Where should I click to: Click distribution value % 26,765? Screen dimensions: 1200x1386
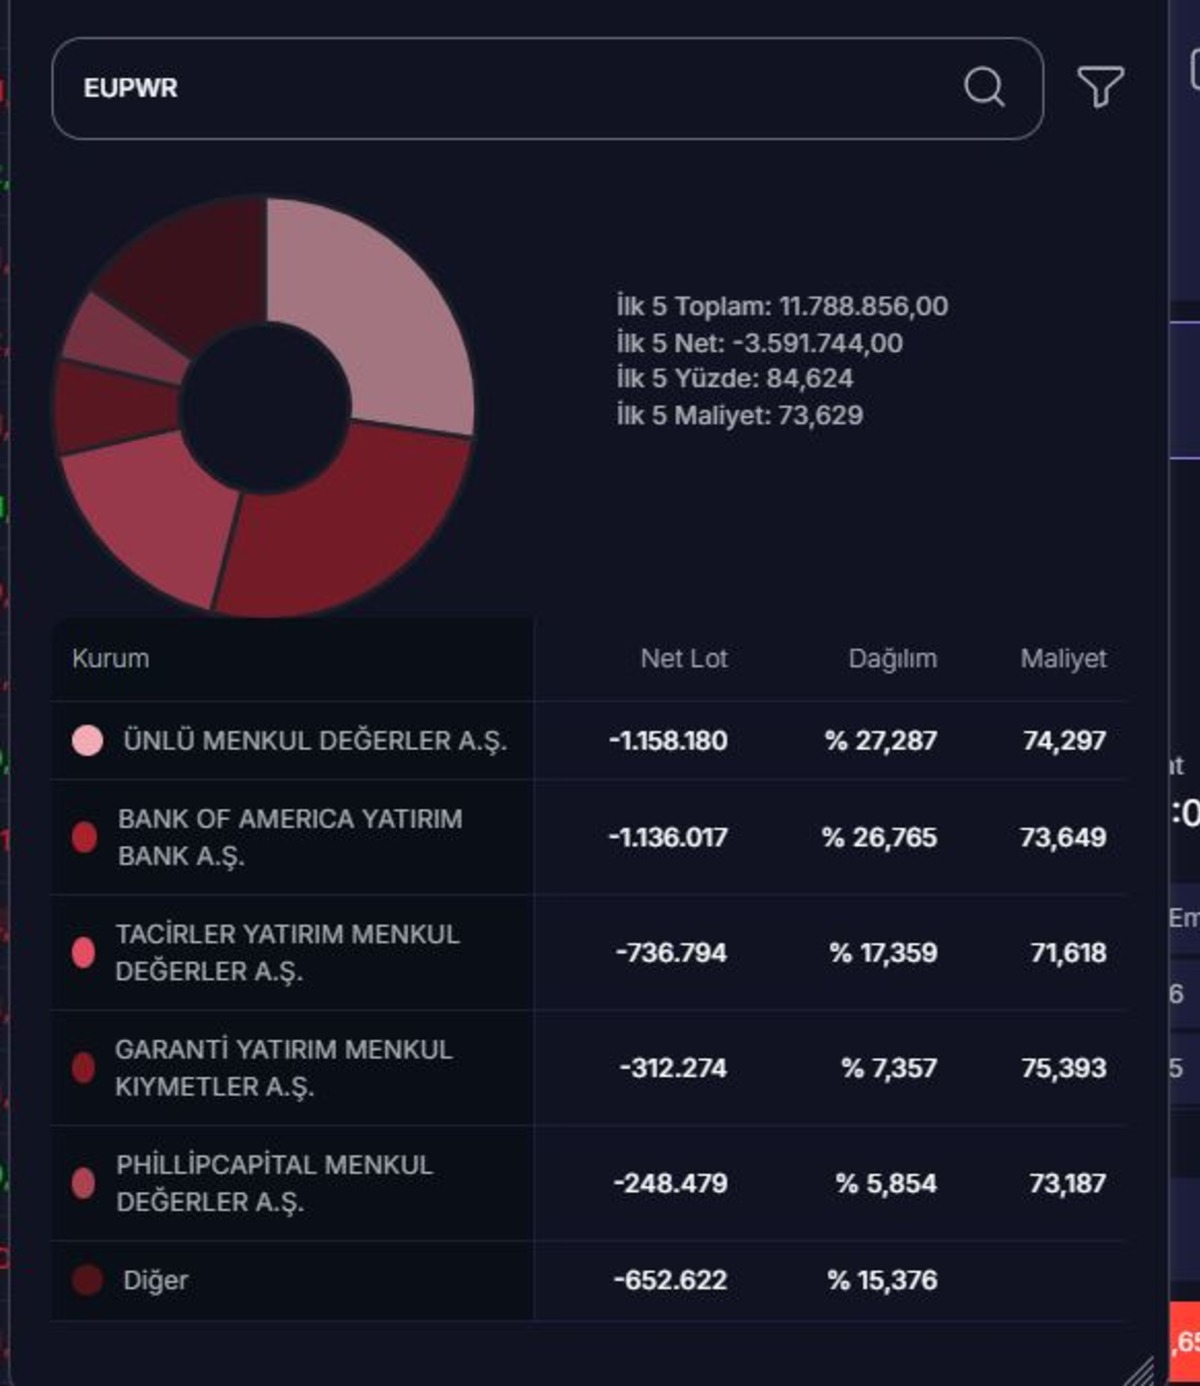tap(880, 837)
